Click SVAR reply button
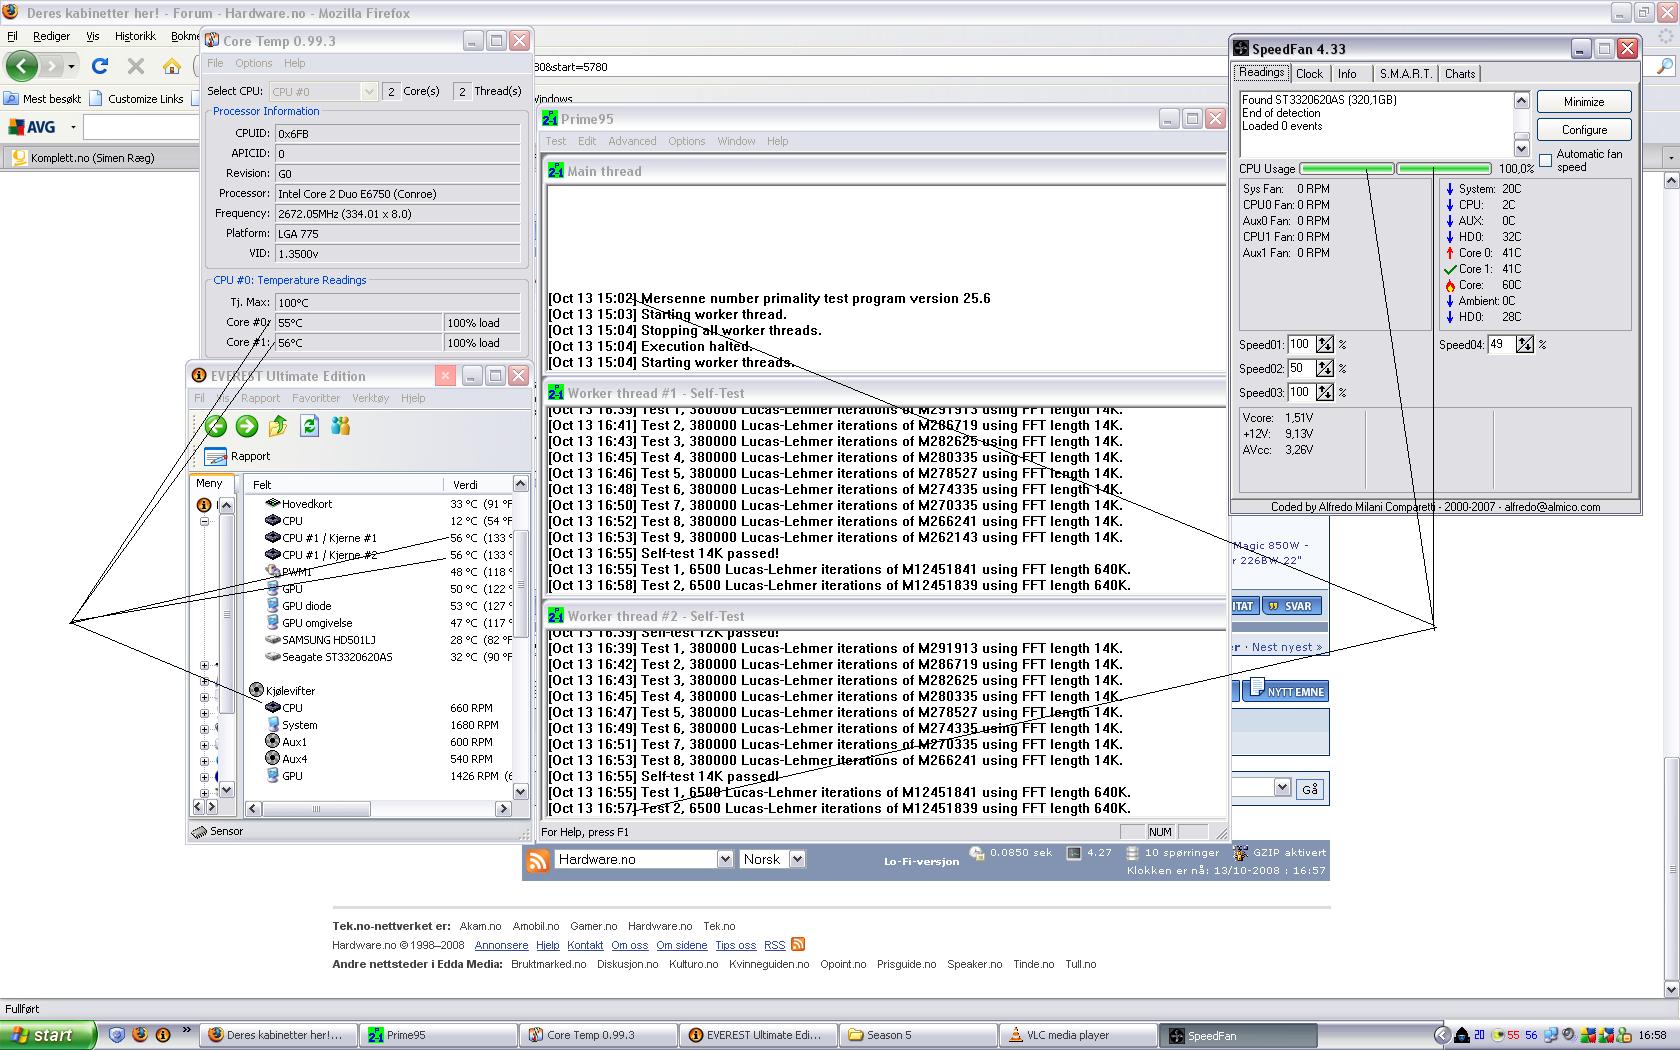 point(1292,605)
